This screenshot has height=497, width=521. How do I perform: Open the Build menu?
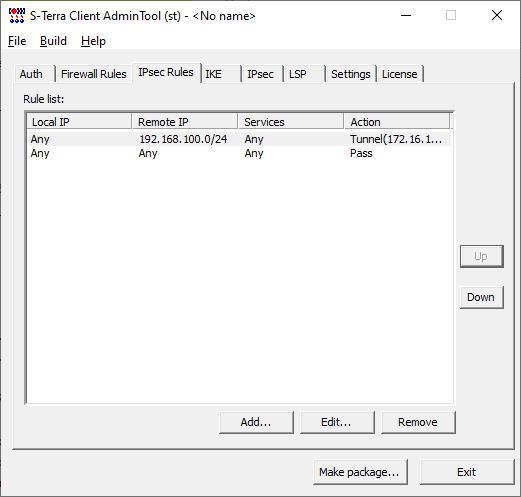click(x=53, y=41)
